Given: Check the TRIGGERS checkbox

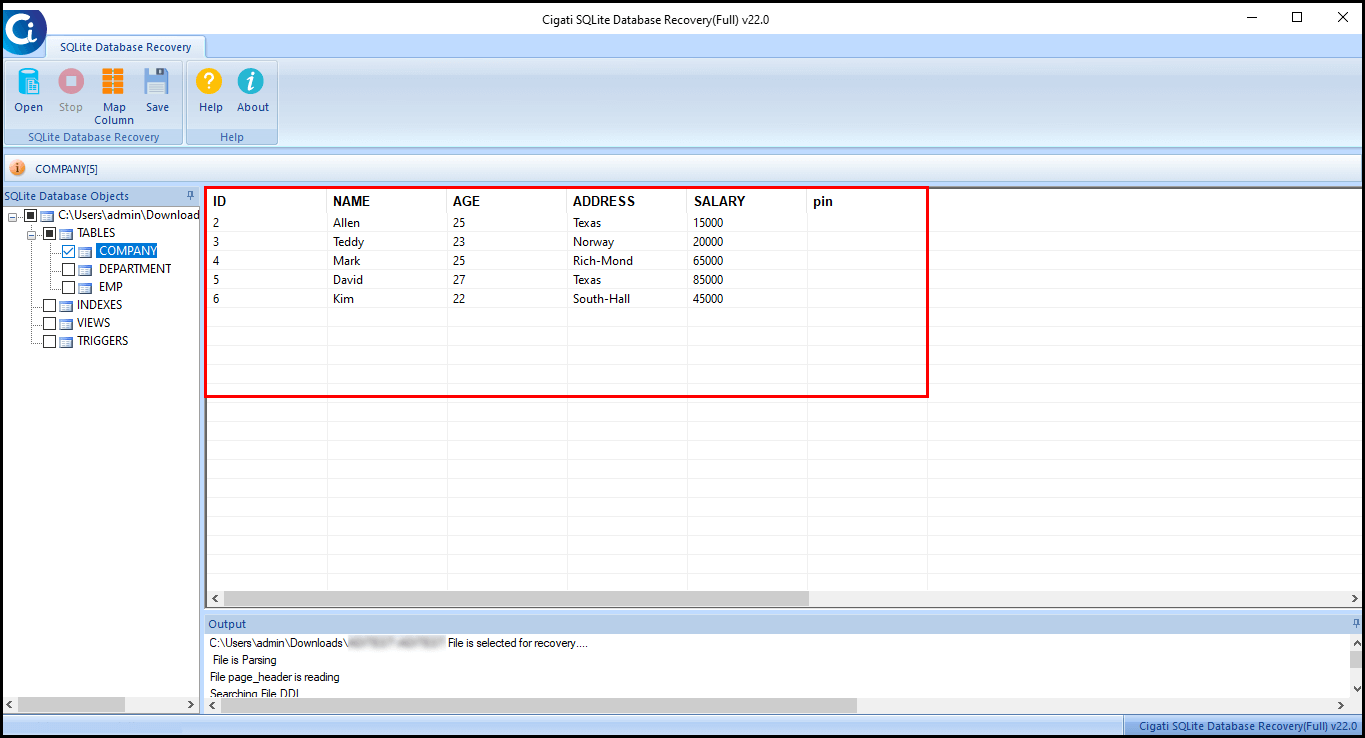Looking at the screenshot, I should [x=49, y=341].
